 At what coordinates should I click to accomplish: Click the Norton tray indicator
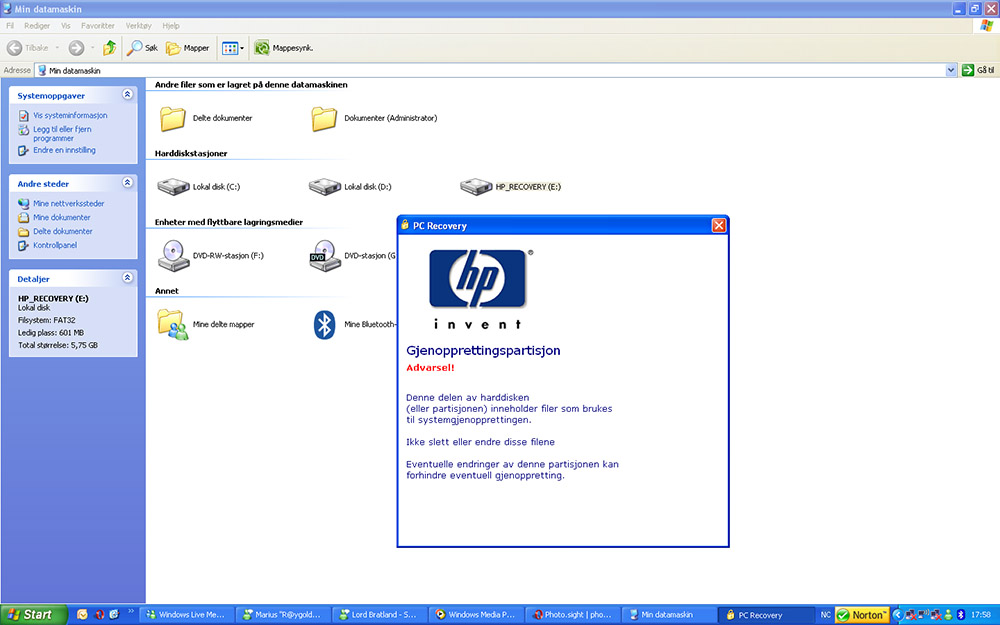pyautogui.click(x=862, y=615)
